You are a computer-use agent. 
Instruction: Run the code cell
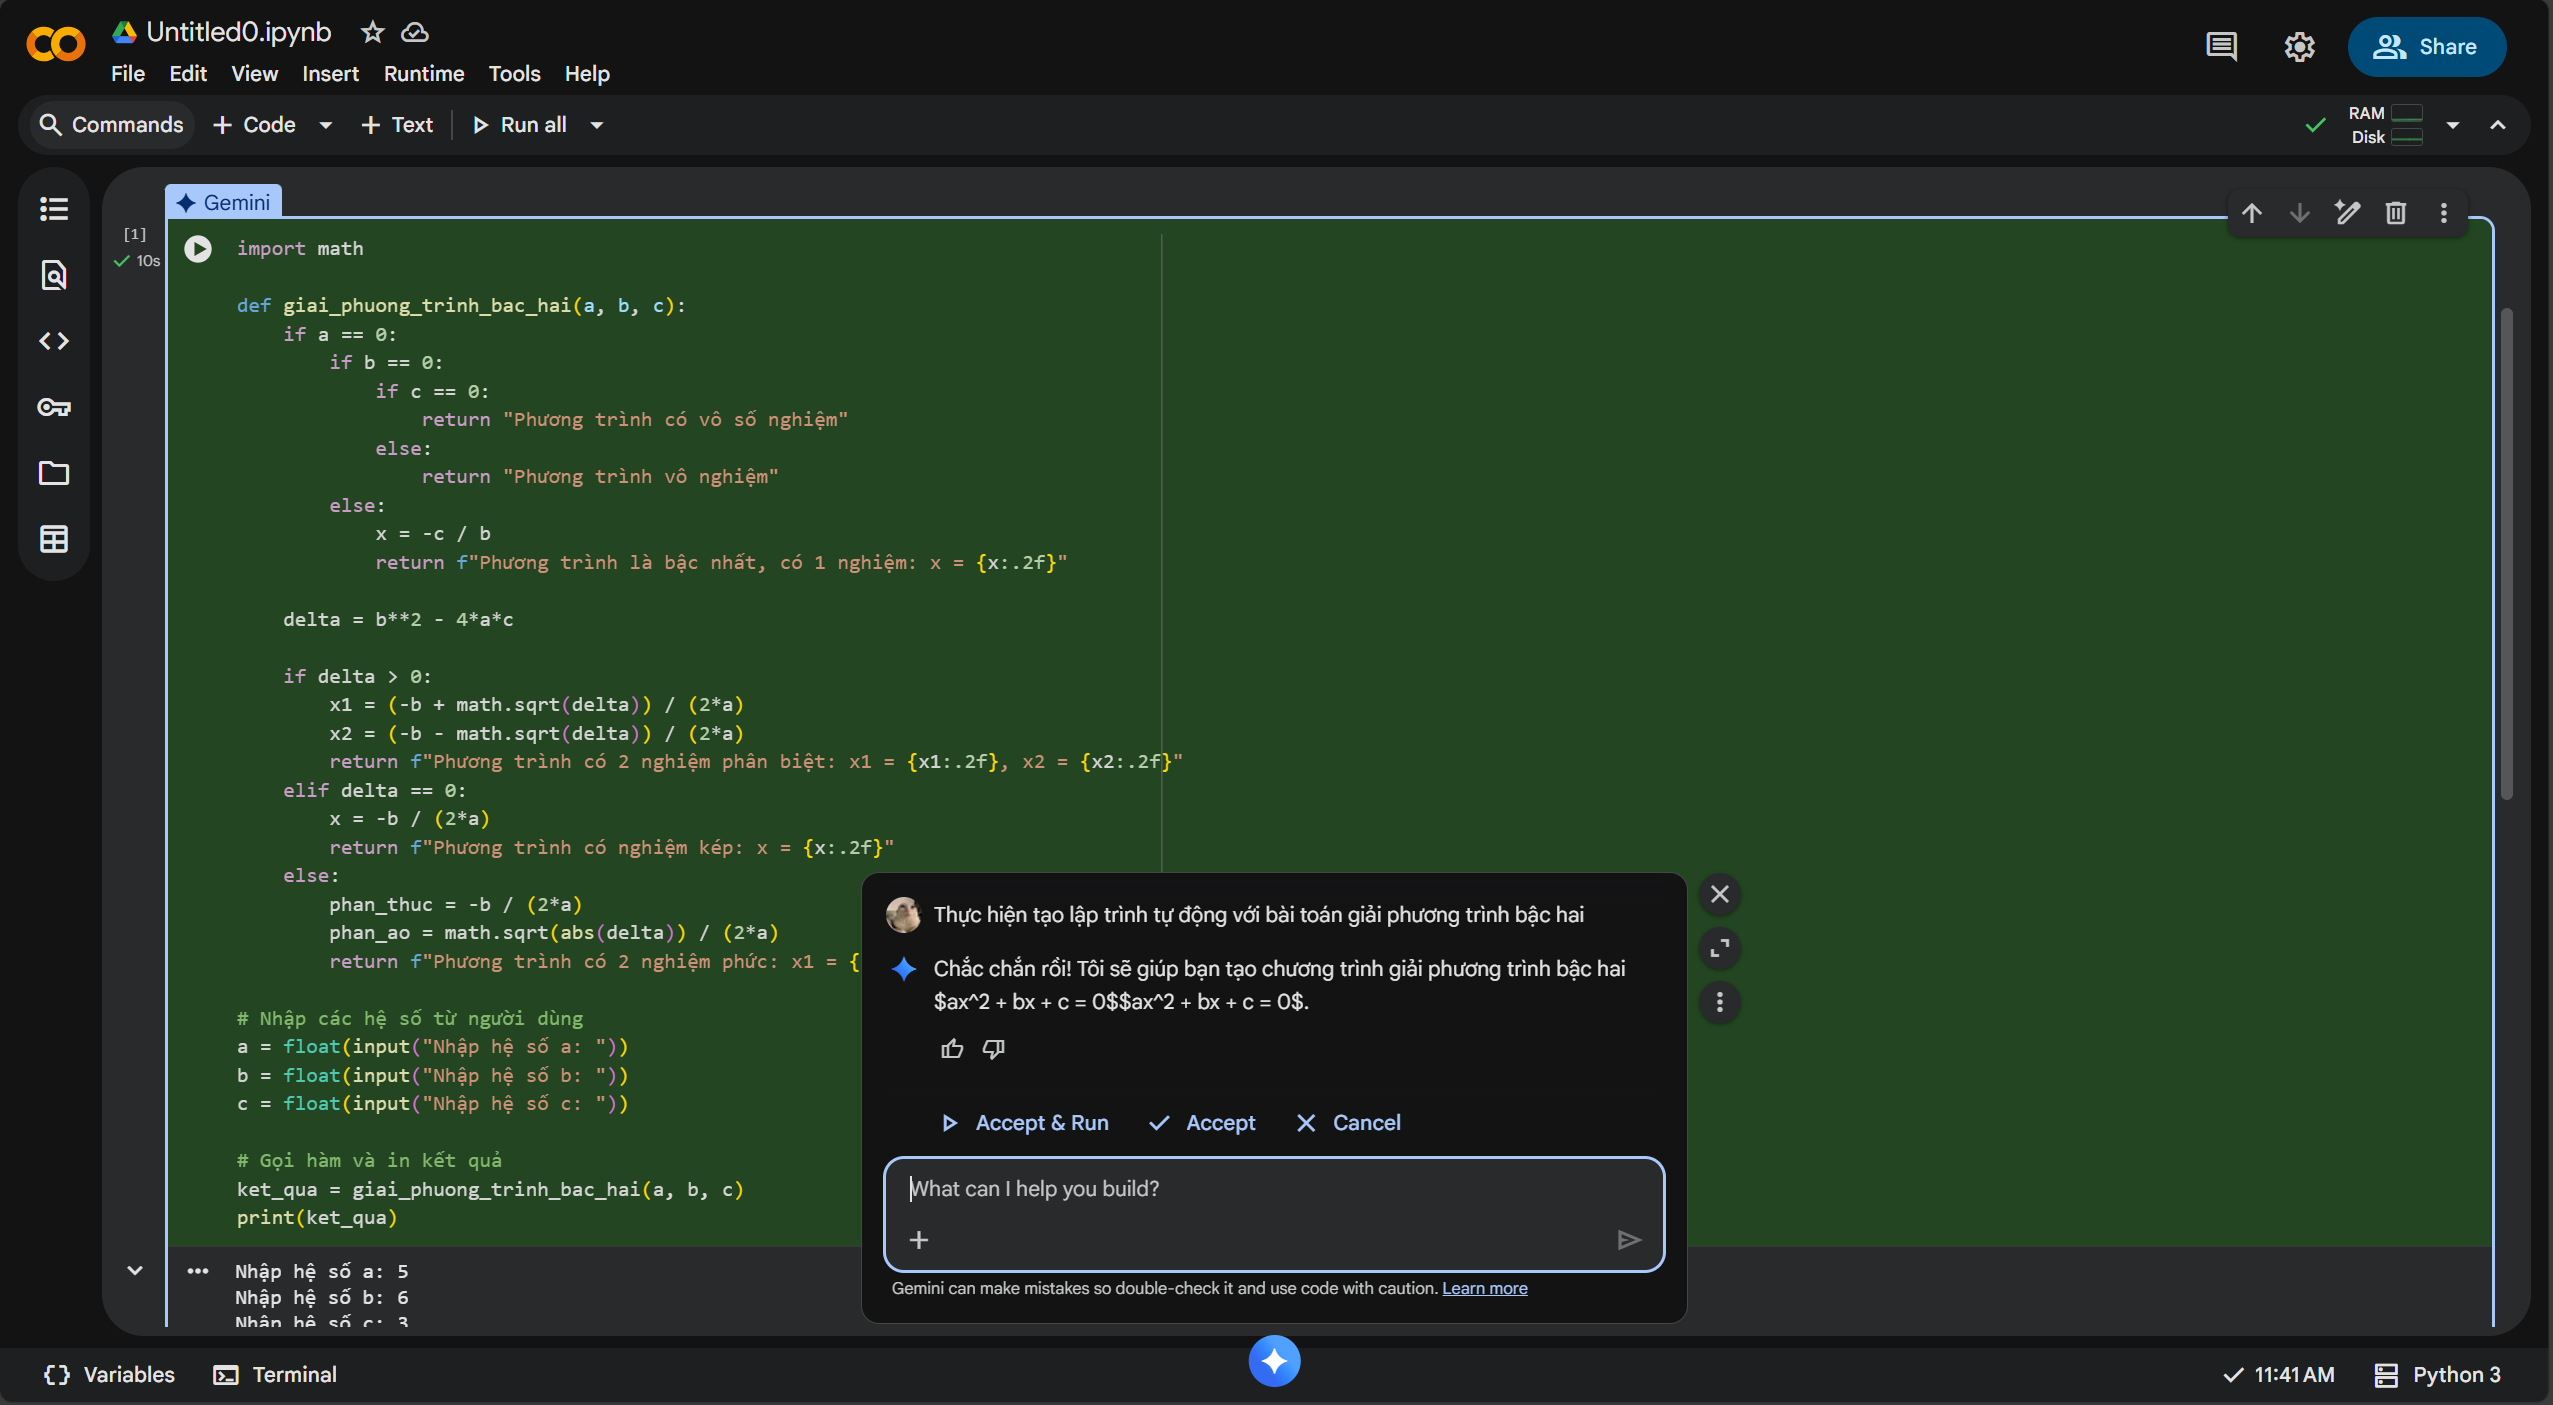pyautogui.click(x=198, y=249)
